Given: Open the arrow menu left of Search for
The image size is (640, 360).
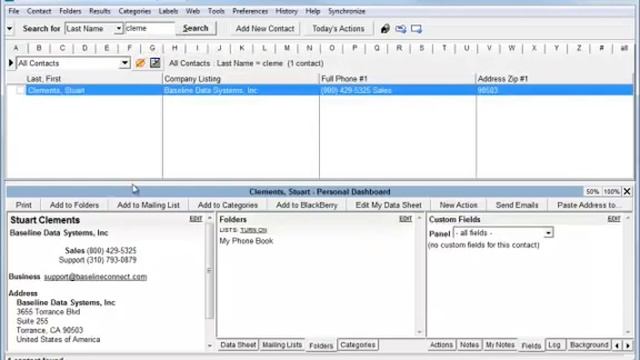Looking at the screenshot, I should pyautogui.click(x=9, y=29).
